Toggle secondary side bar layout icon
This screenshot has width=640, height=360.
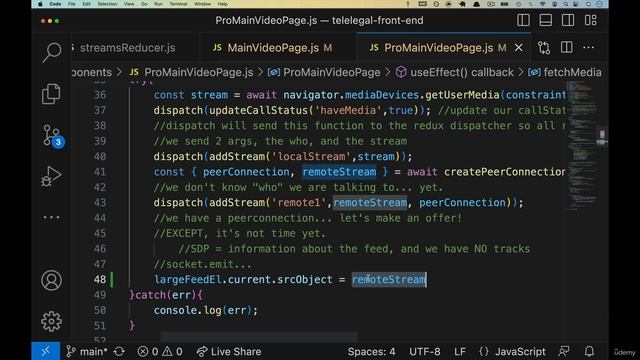[x=568, y=20]
